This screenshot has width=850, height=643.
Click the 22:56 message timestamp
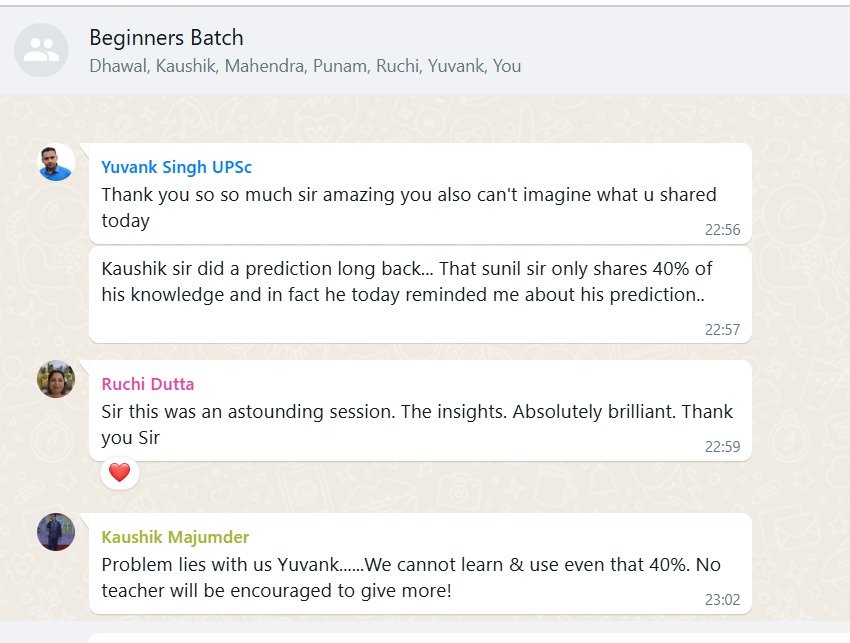pos(722,230)
